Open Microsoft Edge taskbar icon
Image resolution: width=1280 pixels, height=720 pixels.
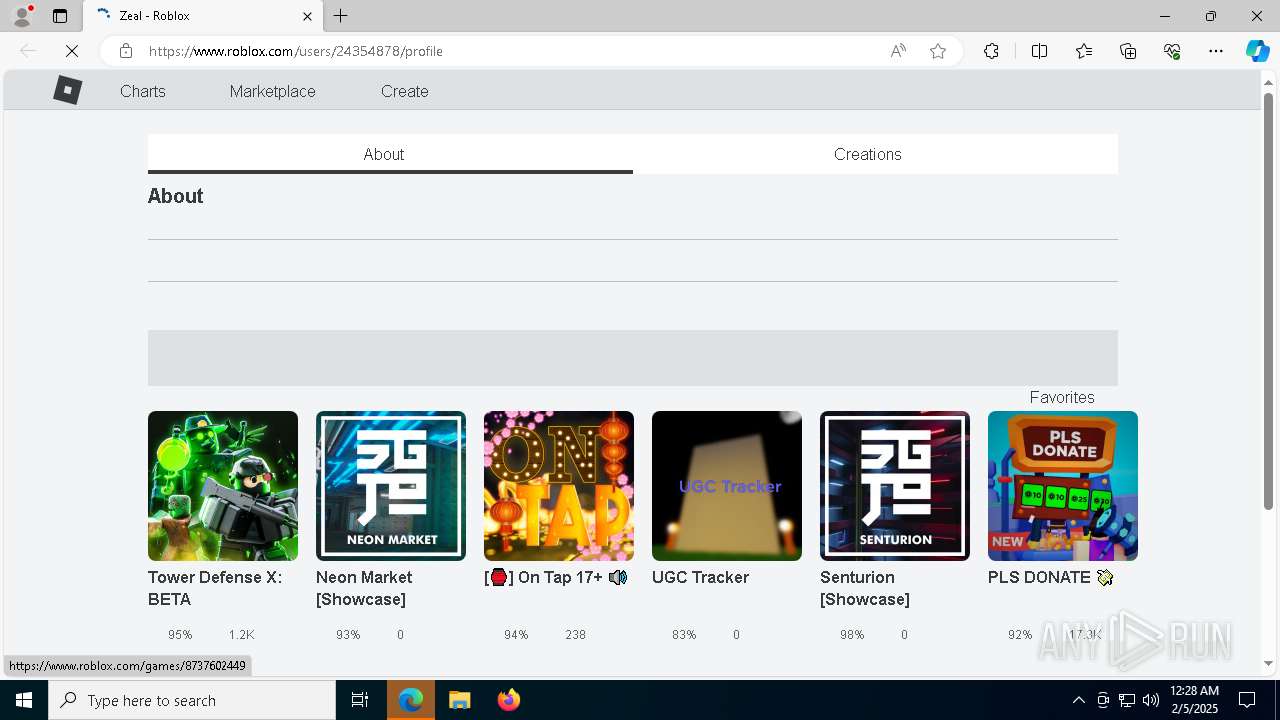coord(411,700)
